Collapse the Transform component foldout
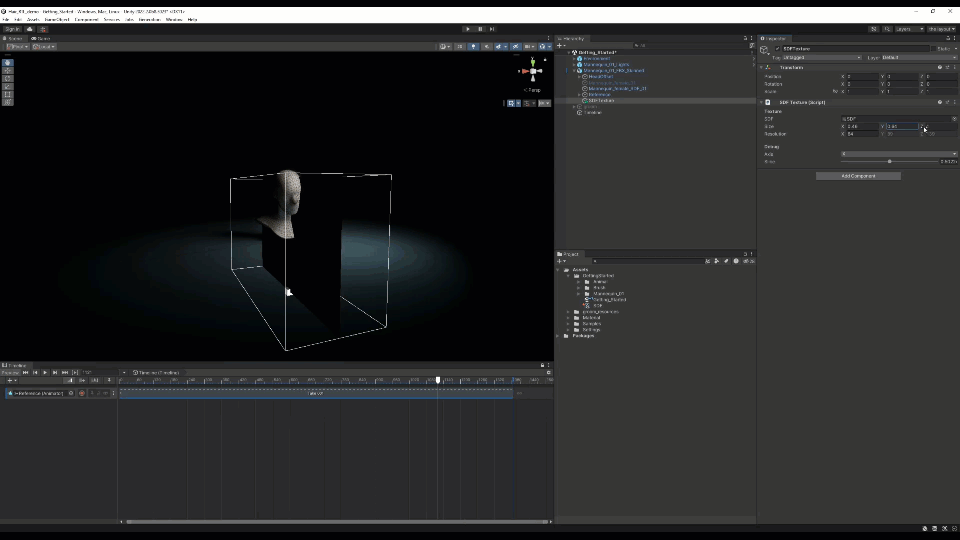Viewport: 960px width, 540px height. click(x=761, y=67)
